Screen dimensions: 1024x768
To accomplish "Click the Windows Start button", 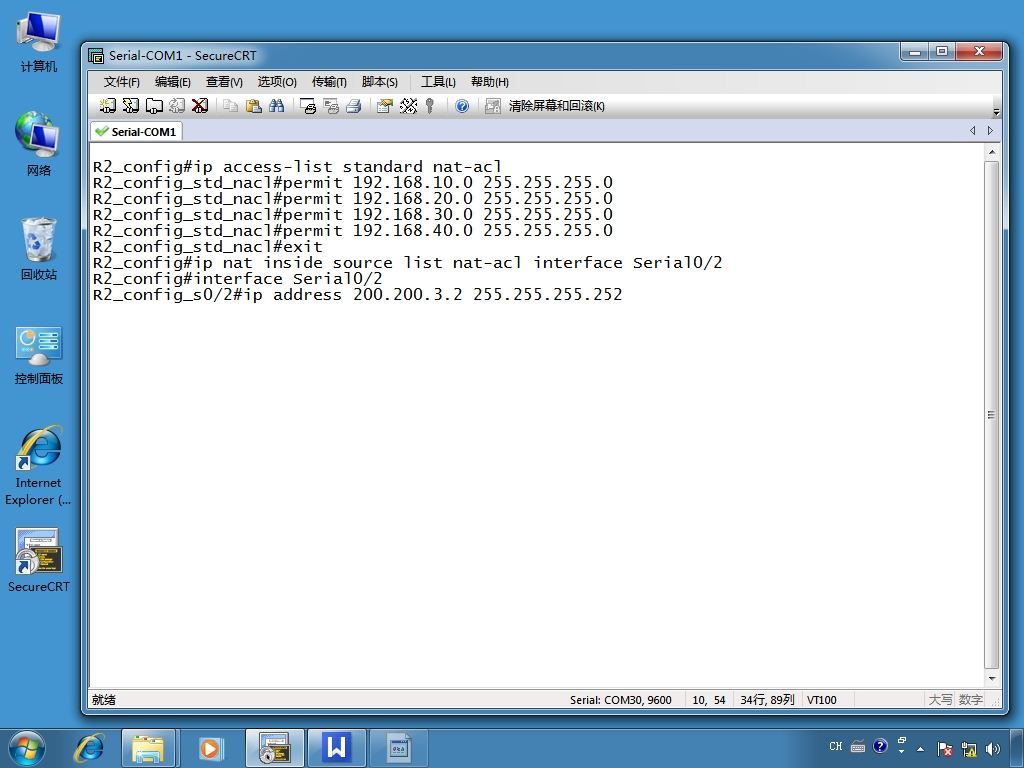I will click(26, 748).
